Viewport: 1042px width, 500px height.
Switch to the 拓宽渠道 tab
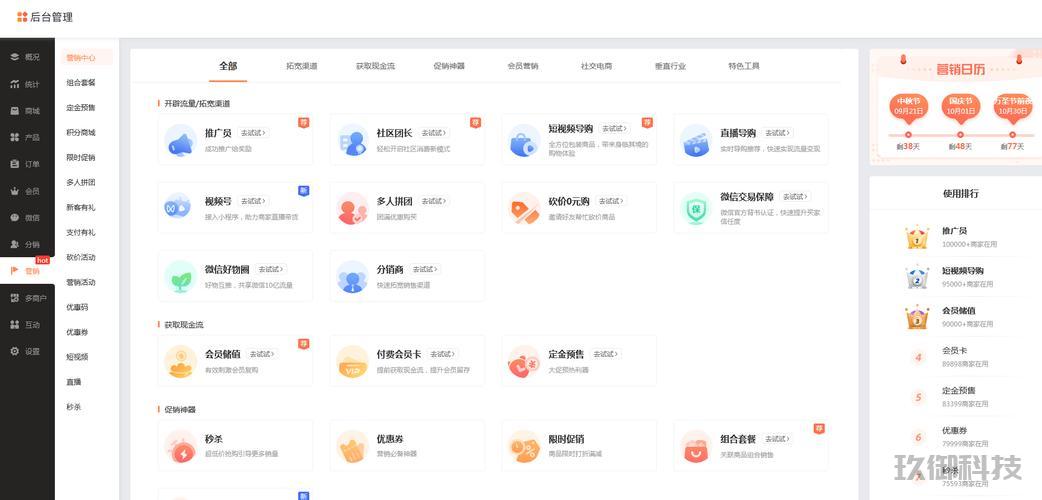tap(302, 66)
